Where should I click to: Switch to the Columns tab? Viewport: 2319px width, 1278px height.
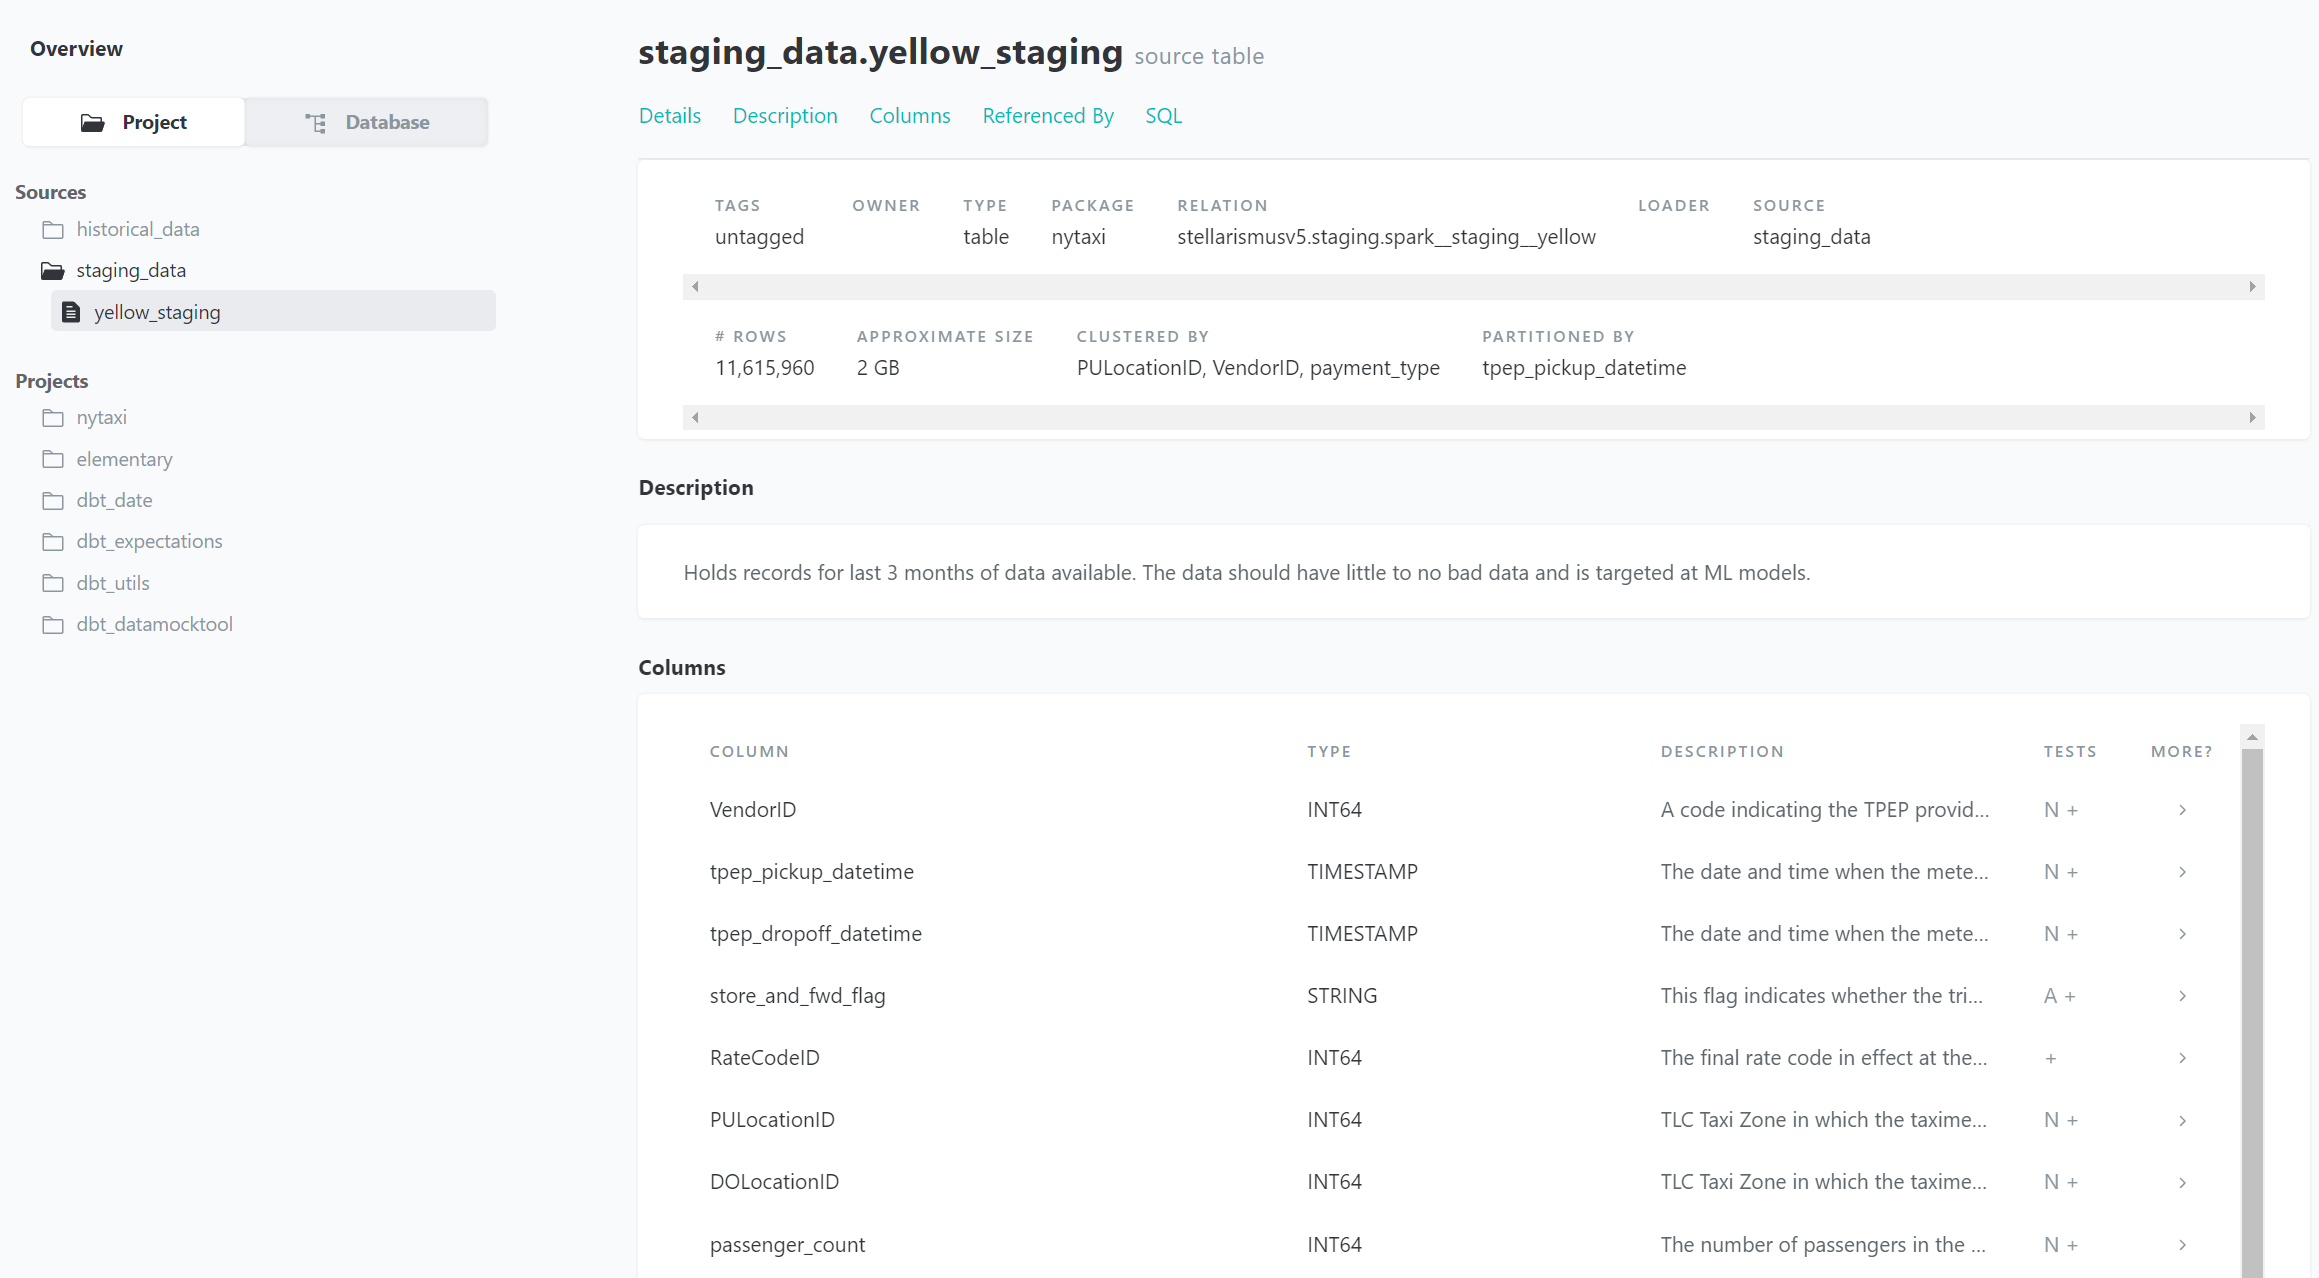click(x=909, y=113)
